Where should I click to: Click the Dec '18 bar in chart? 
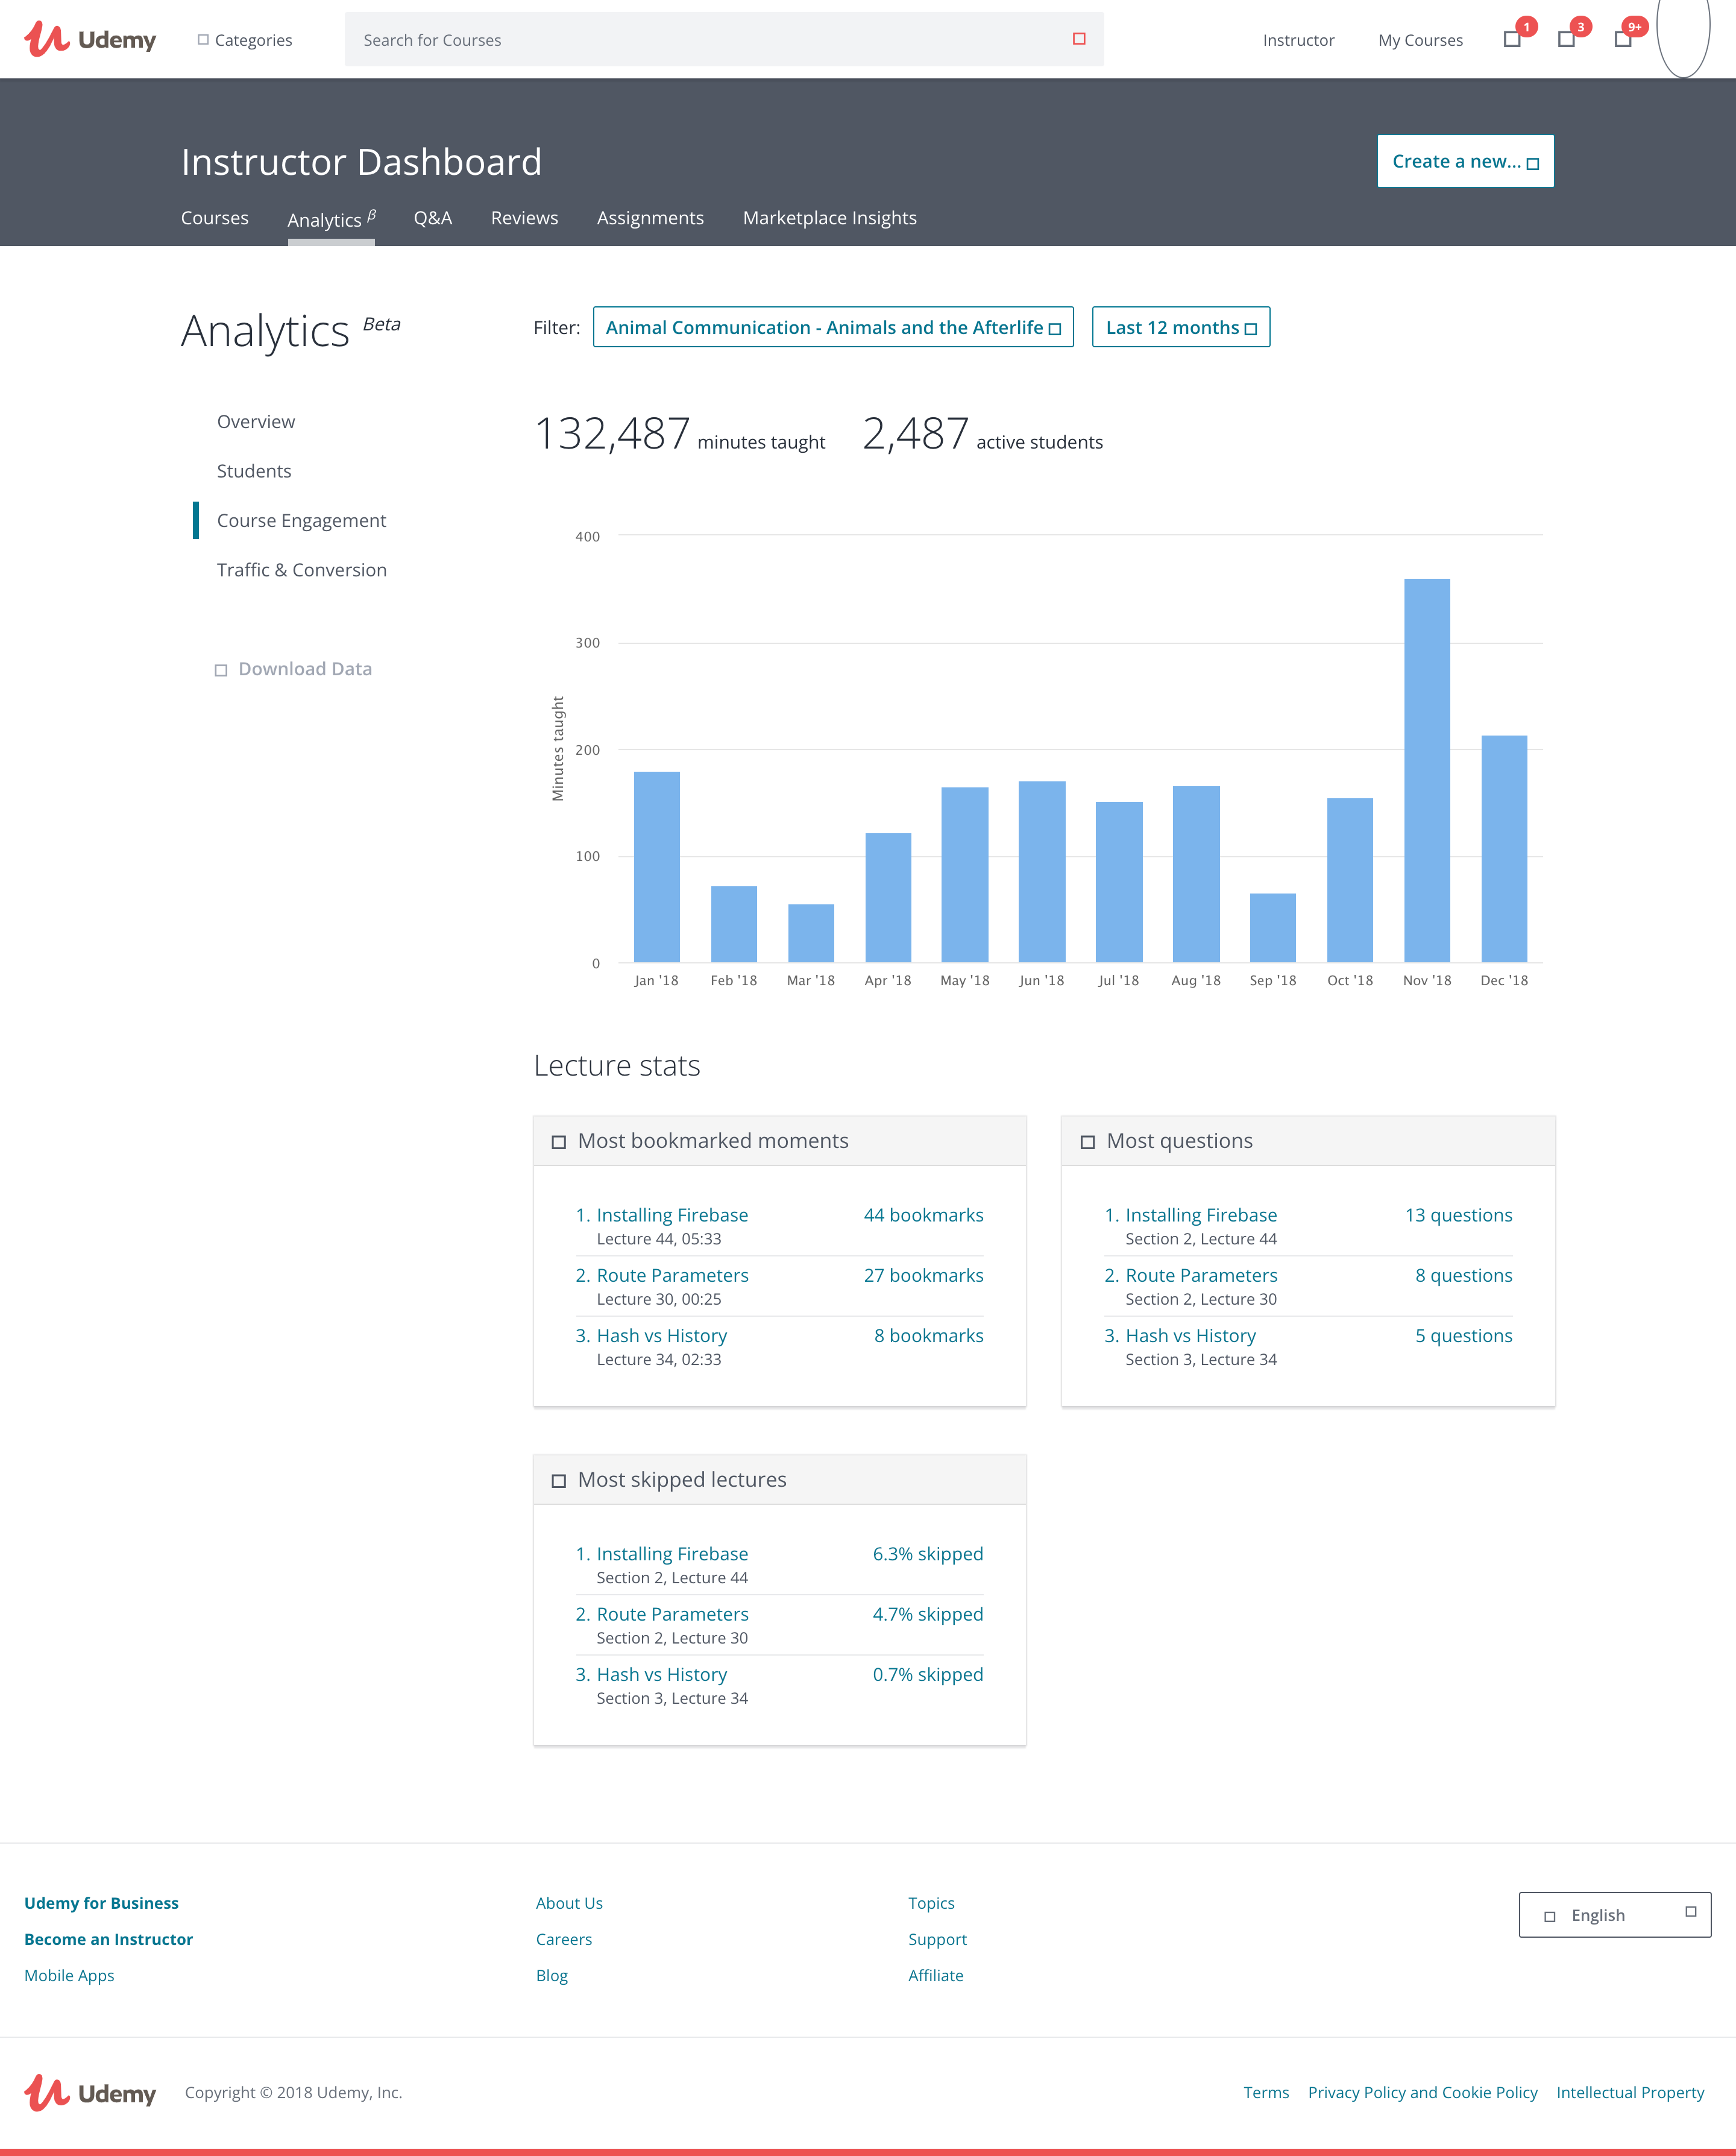pos(1504,849)
